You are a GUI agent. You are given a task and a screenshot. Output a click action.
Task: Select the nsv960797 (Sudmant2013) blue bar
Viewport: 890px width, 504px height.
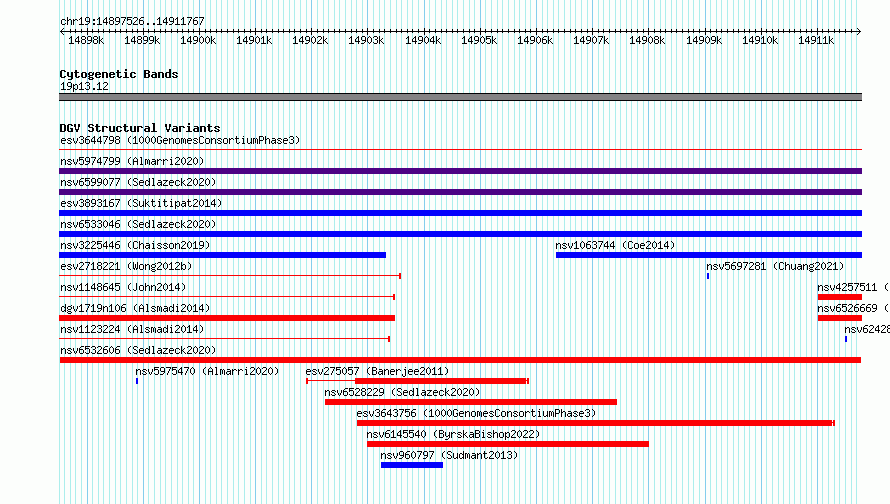tap(412, 465)
